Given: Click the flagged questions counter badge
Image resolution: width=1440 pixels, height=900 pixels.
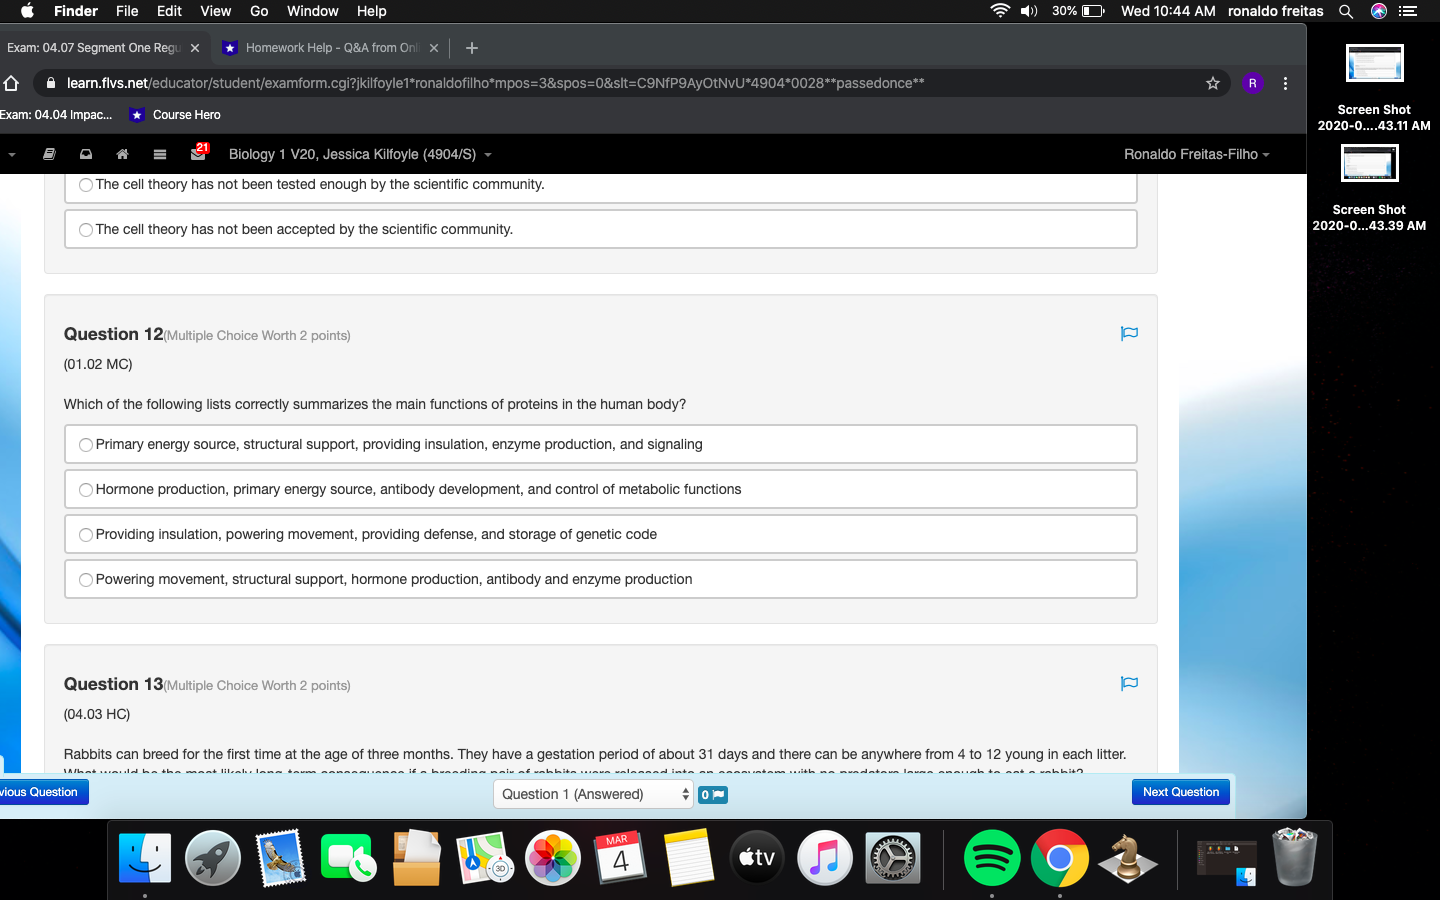Looking at the screenshot, I should coord(711,794).
